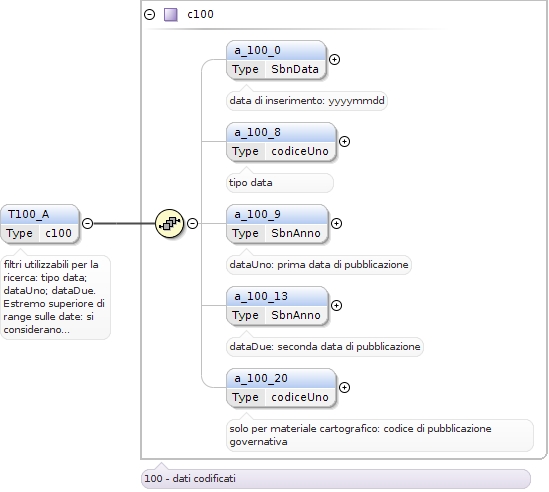Collapse the sequence compositor children
Viewport: 549px width, 492px height.
(193, 223)
